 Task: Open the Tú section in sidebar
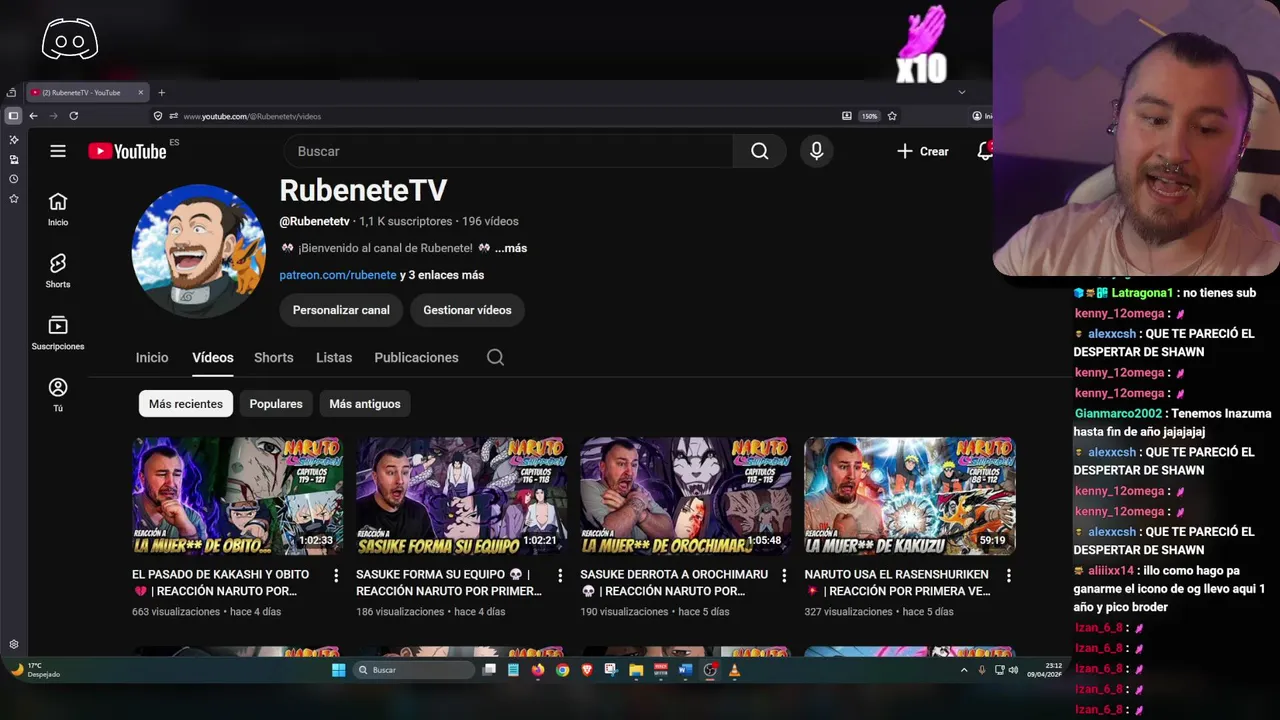58,395
